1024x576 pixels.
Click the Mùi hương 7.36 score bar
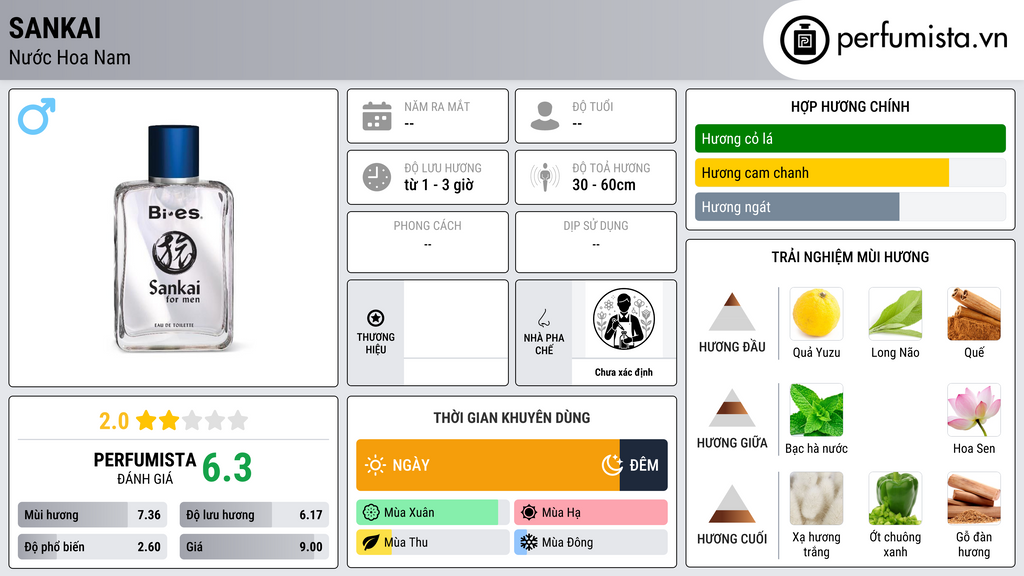click(x=92, y=515)
